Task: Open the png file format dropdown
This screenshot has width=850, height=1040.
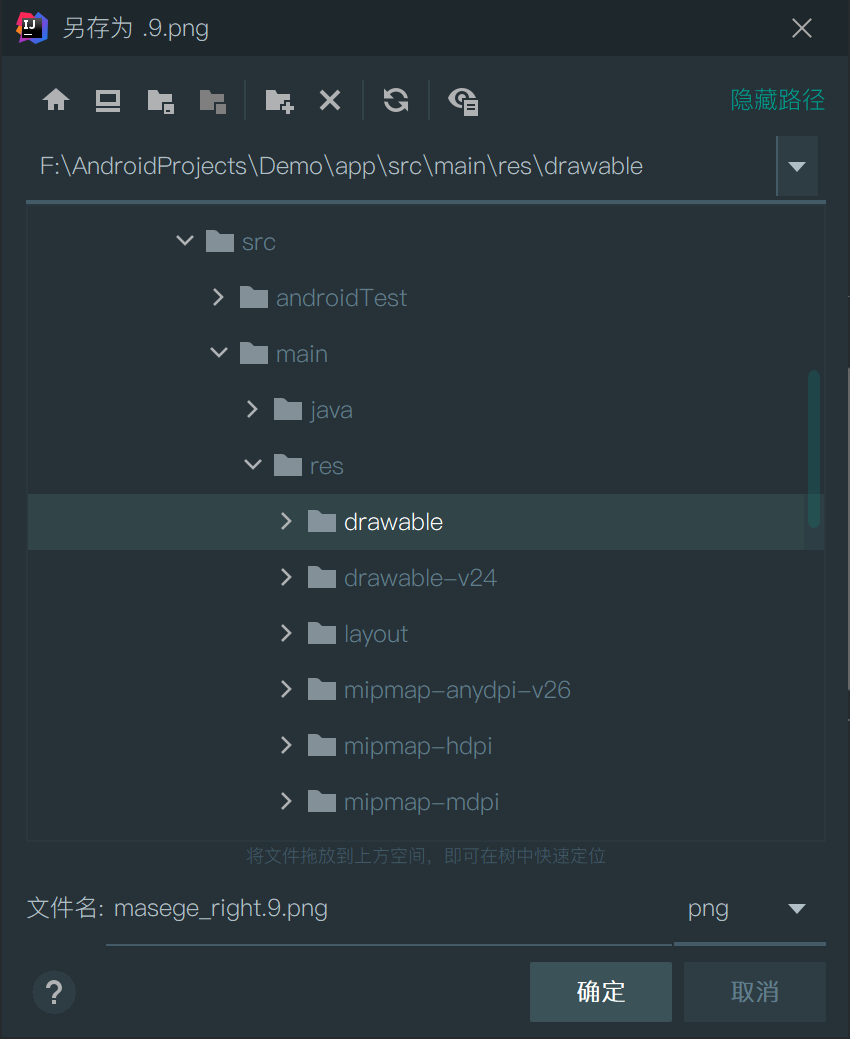Action: [797, 908]
